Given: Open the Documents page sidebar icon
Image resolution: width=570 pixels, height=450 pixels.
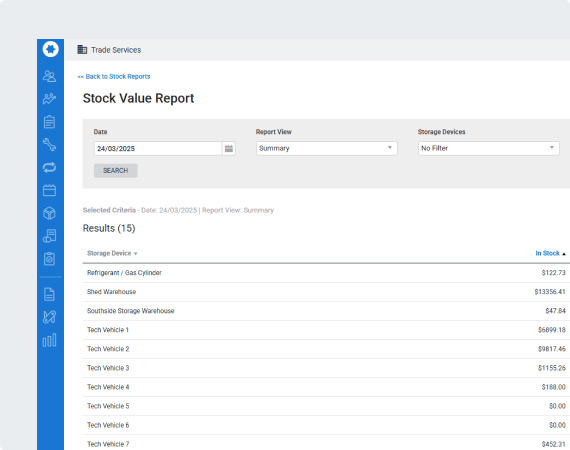Looking at the screenshot, I should pos(49,294).
